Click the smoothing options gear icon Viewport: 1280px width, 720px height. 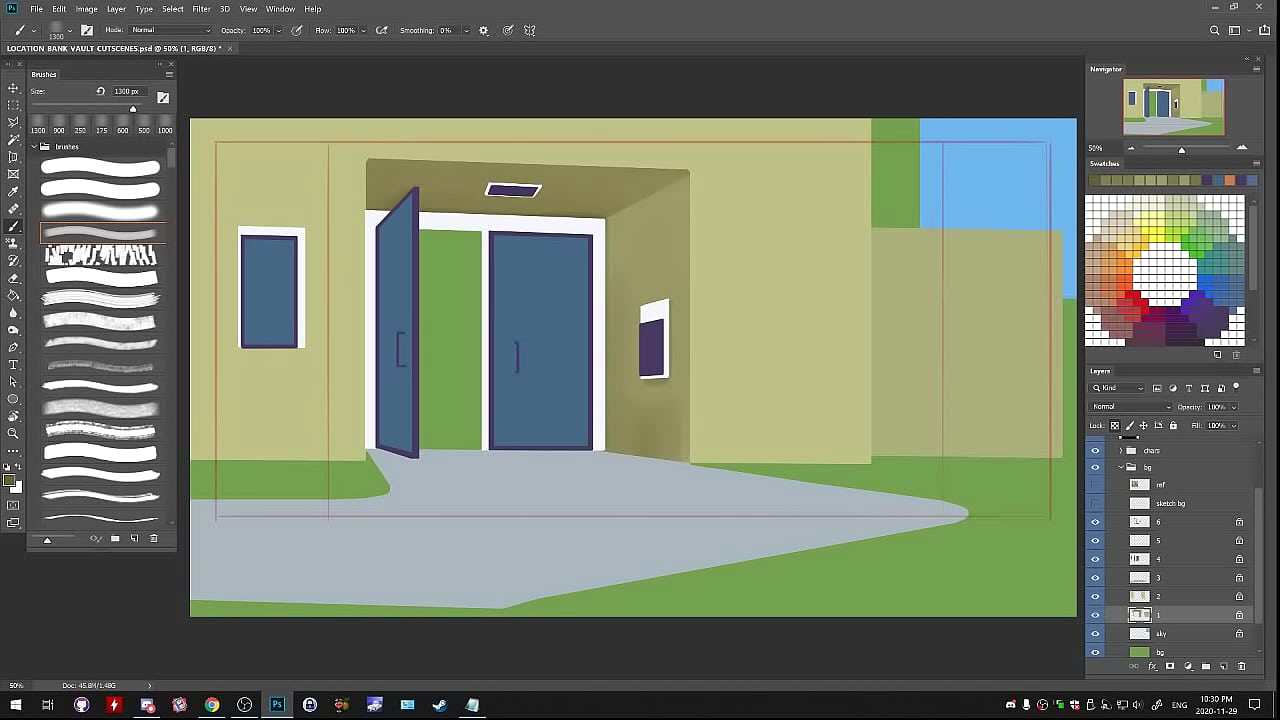click(484, 31)
